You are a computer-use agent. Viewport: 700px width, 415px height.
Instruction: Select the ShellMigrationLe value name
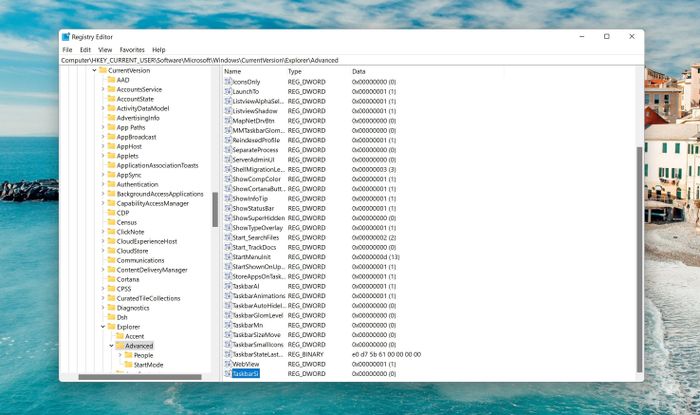[258, 170]
